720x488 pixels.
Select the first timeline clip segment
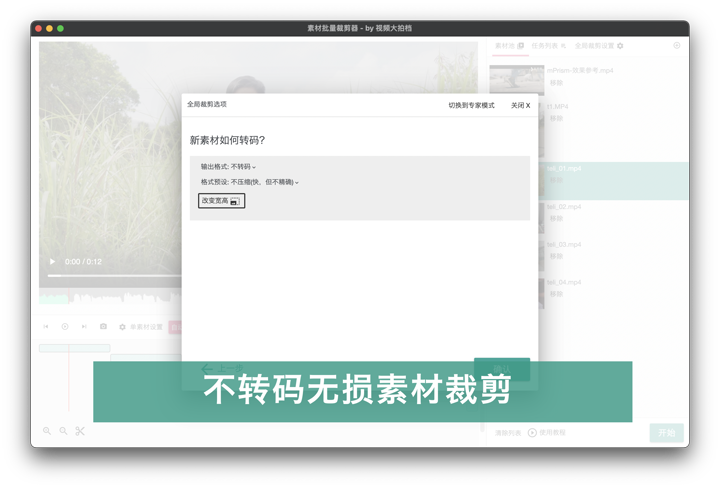[74, 348]
